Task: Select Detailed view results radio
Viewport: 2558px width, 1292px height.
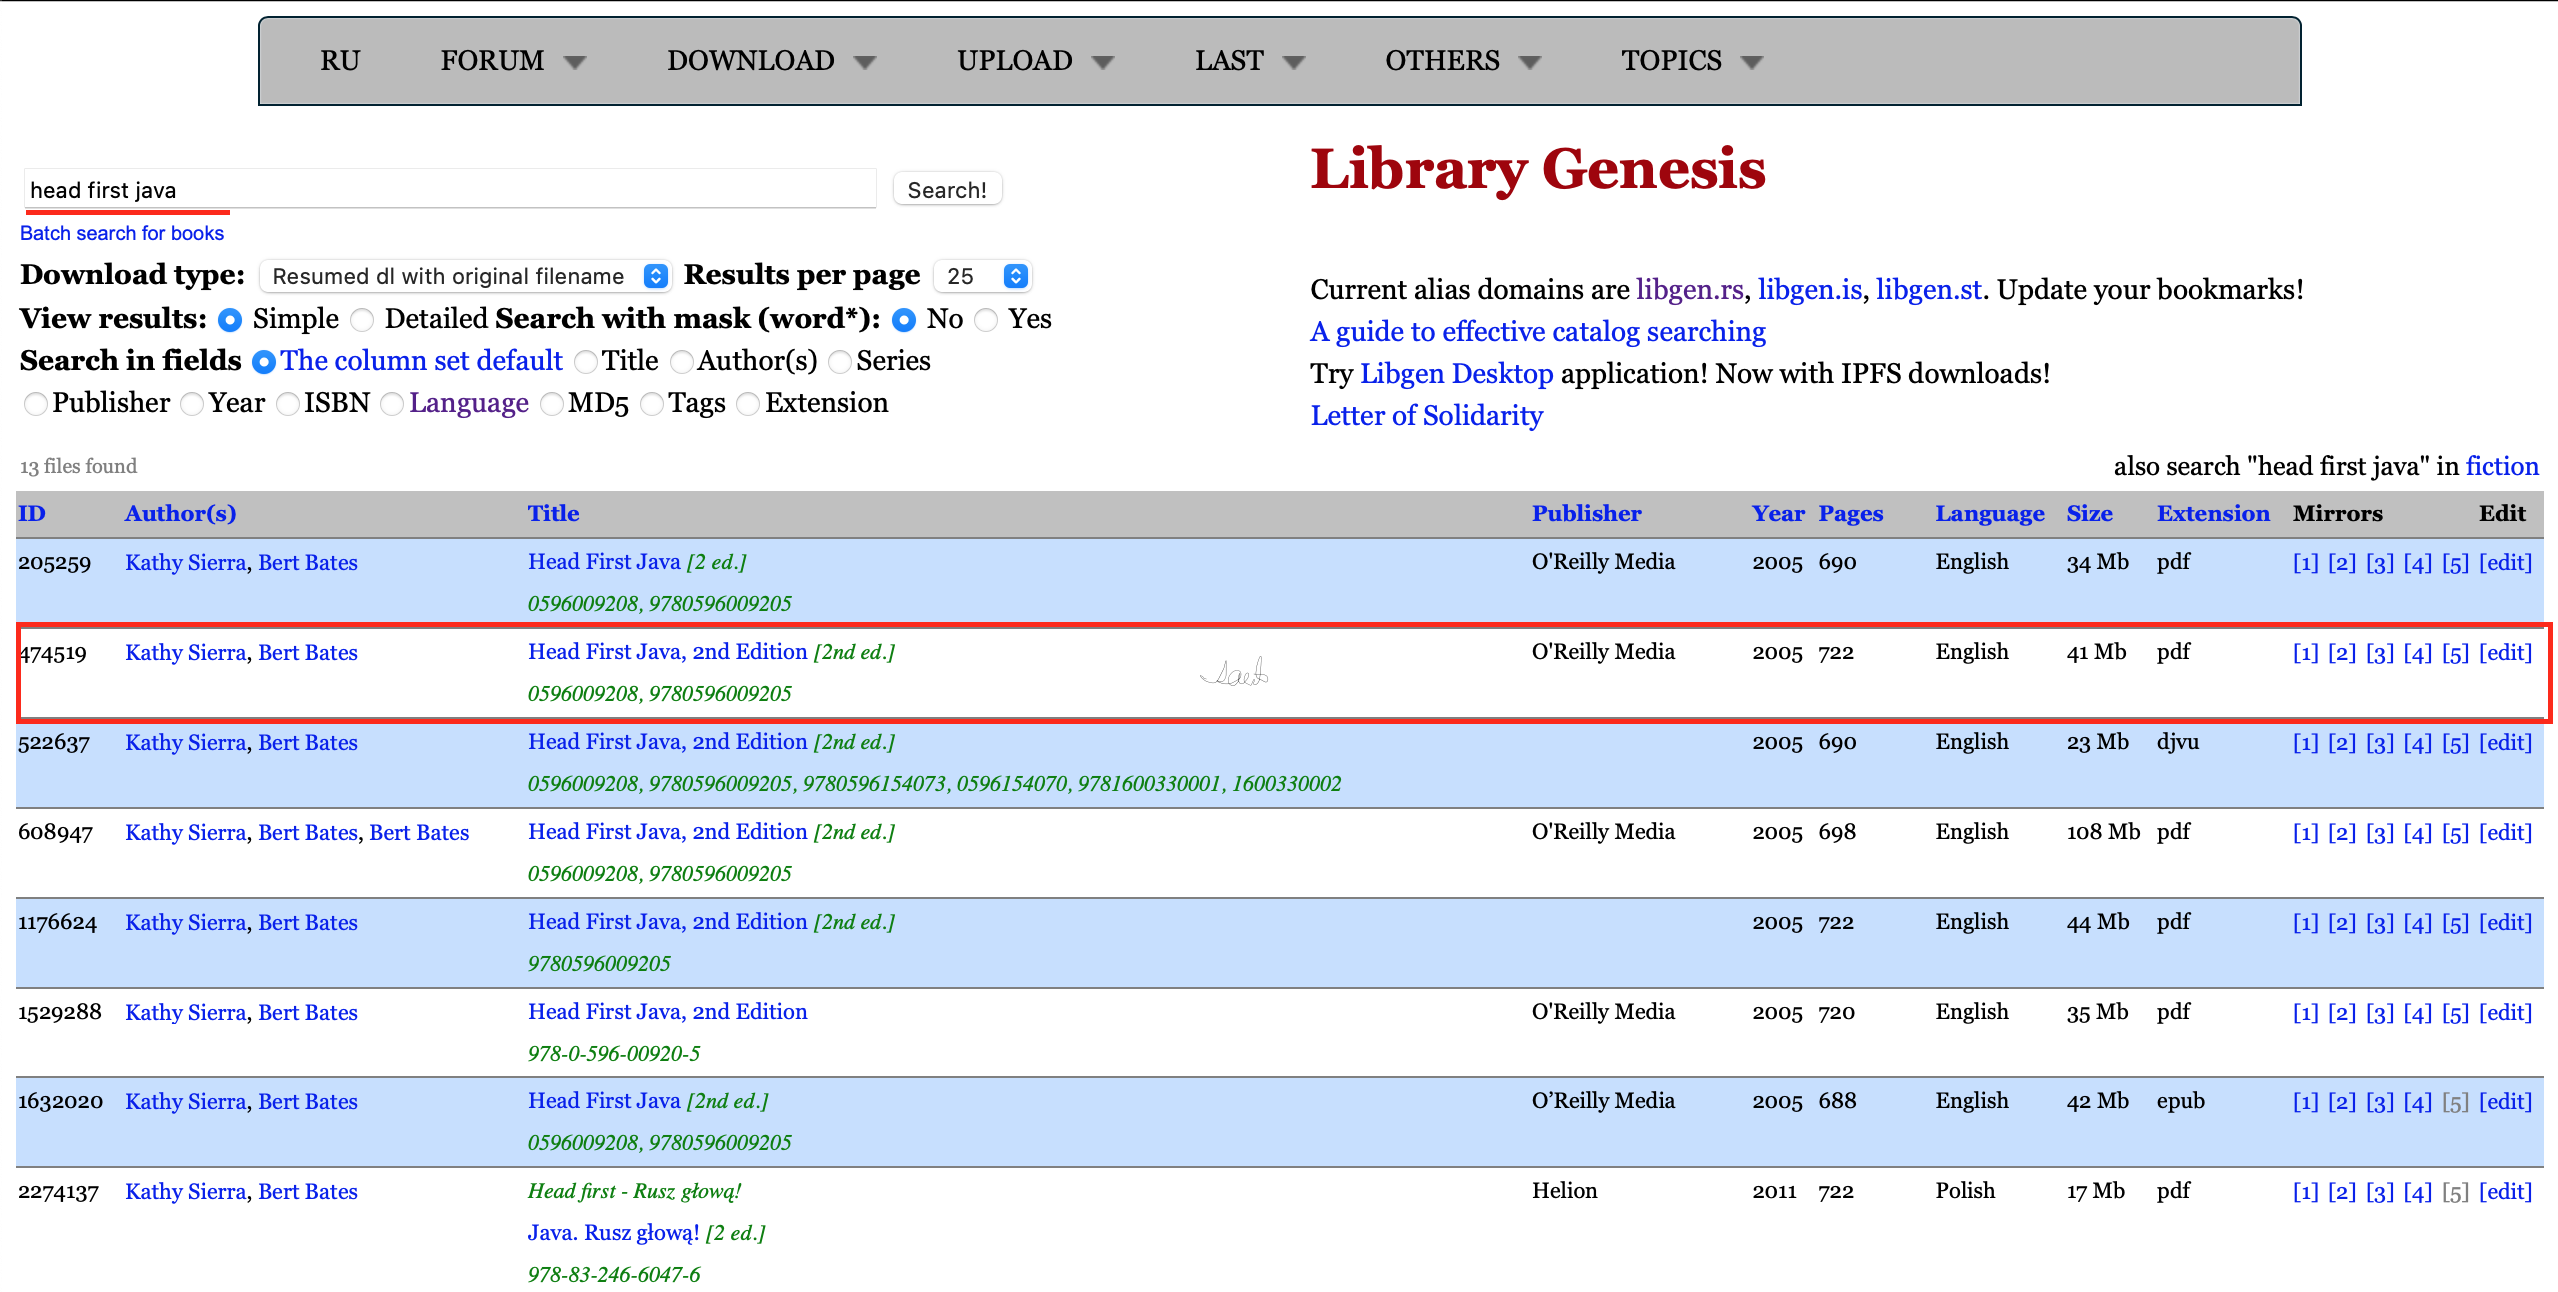Action: [363, 320]
